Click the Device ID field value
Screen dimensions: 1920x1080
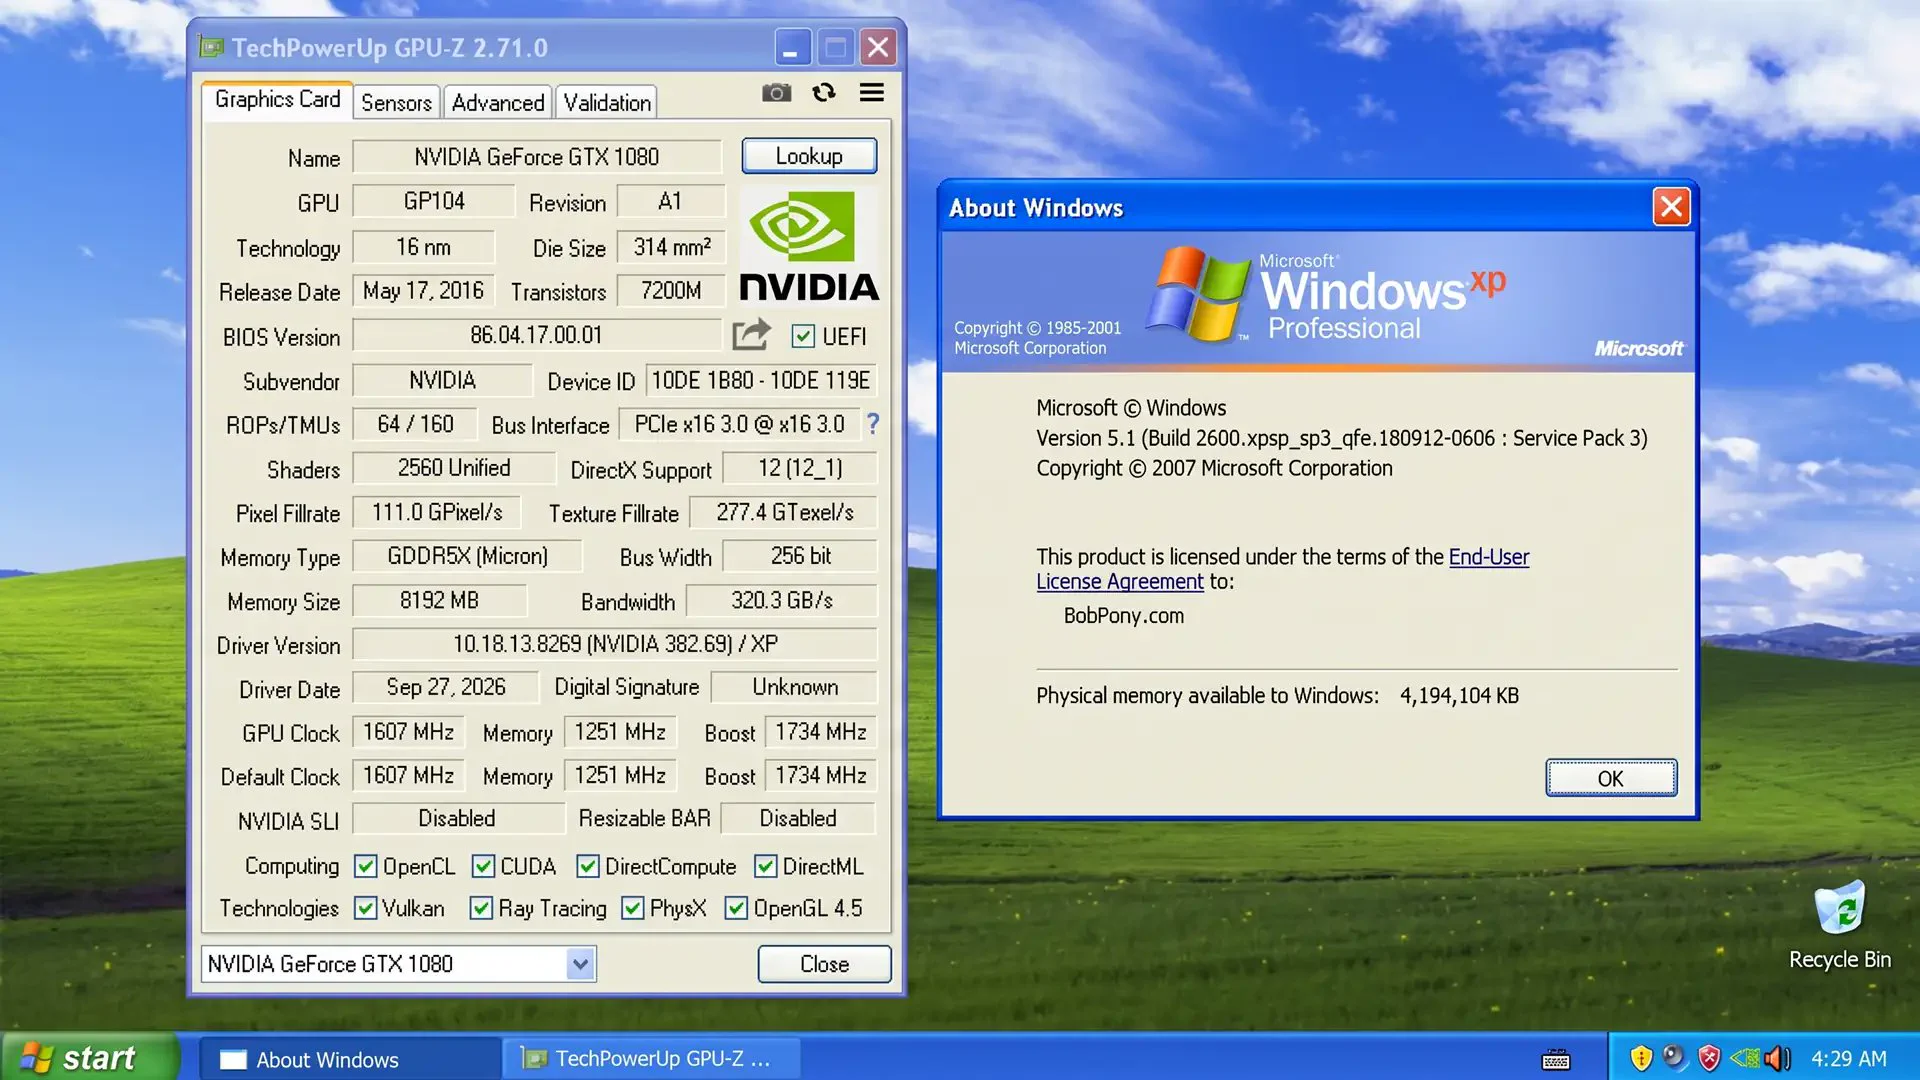click(761, 380)
